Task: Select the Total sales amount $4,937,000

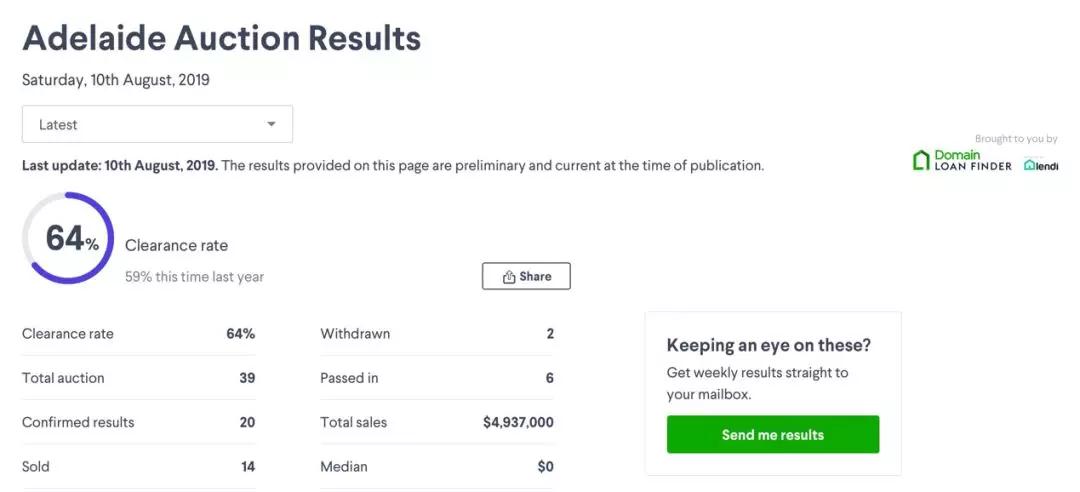Action: 518,422
